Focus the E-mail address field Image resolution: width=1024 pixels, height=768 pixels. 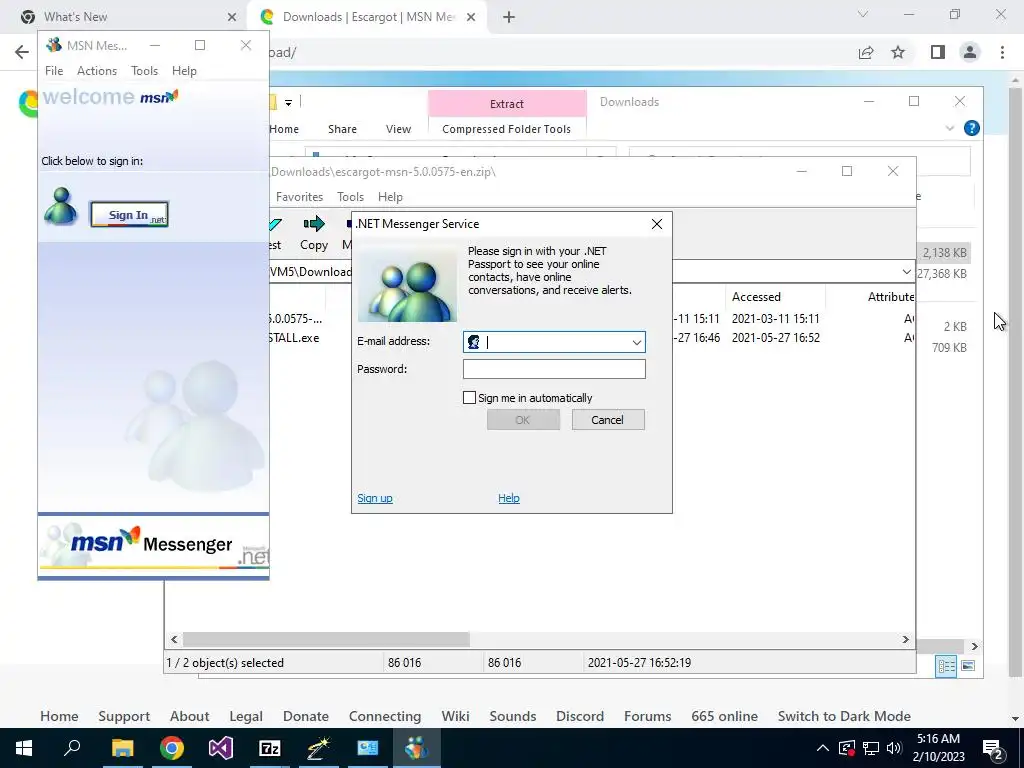(554, 342)
